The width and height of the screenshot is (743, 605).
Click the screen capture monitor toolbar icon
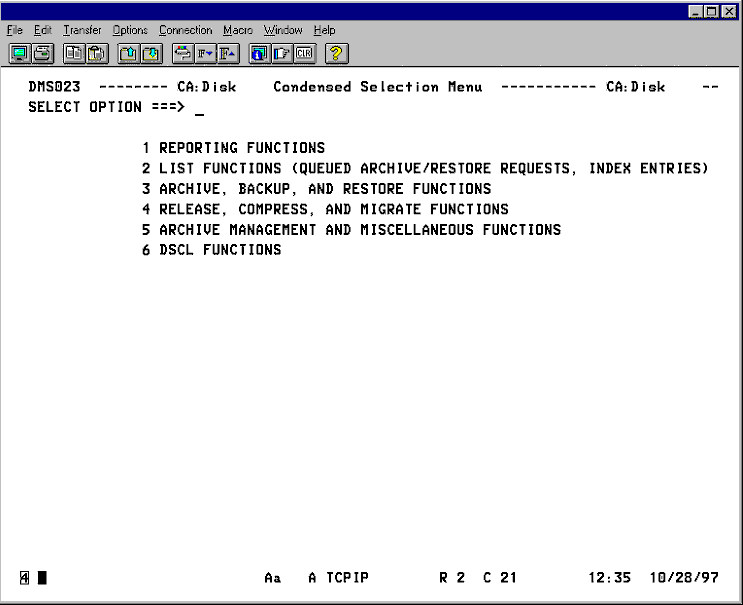(20, 54)
